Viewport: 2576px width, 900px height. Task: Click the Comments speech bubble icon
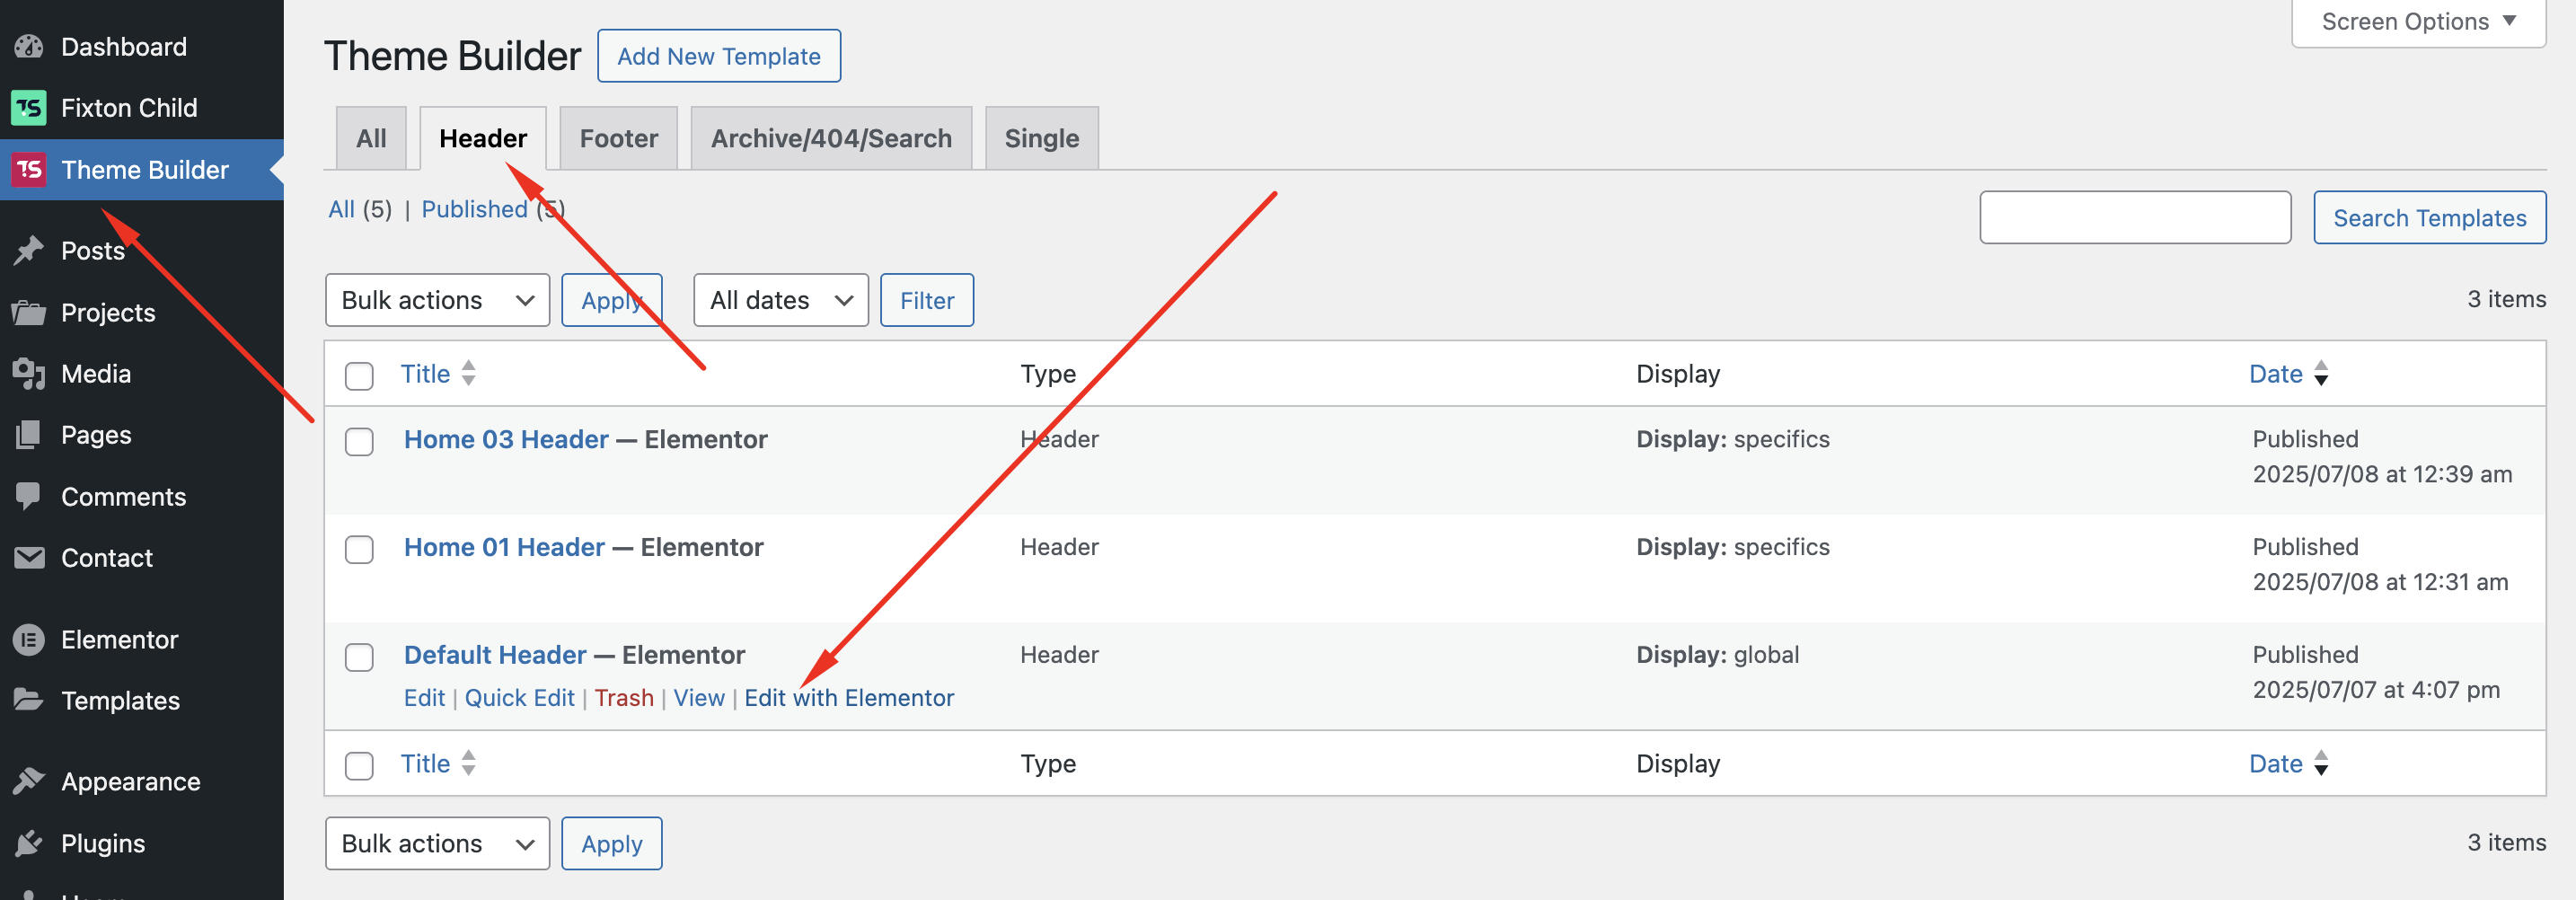[29, 496]
